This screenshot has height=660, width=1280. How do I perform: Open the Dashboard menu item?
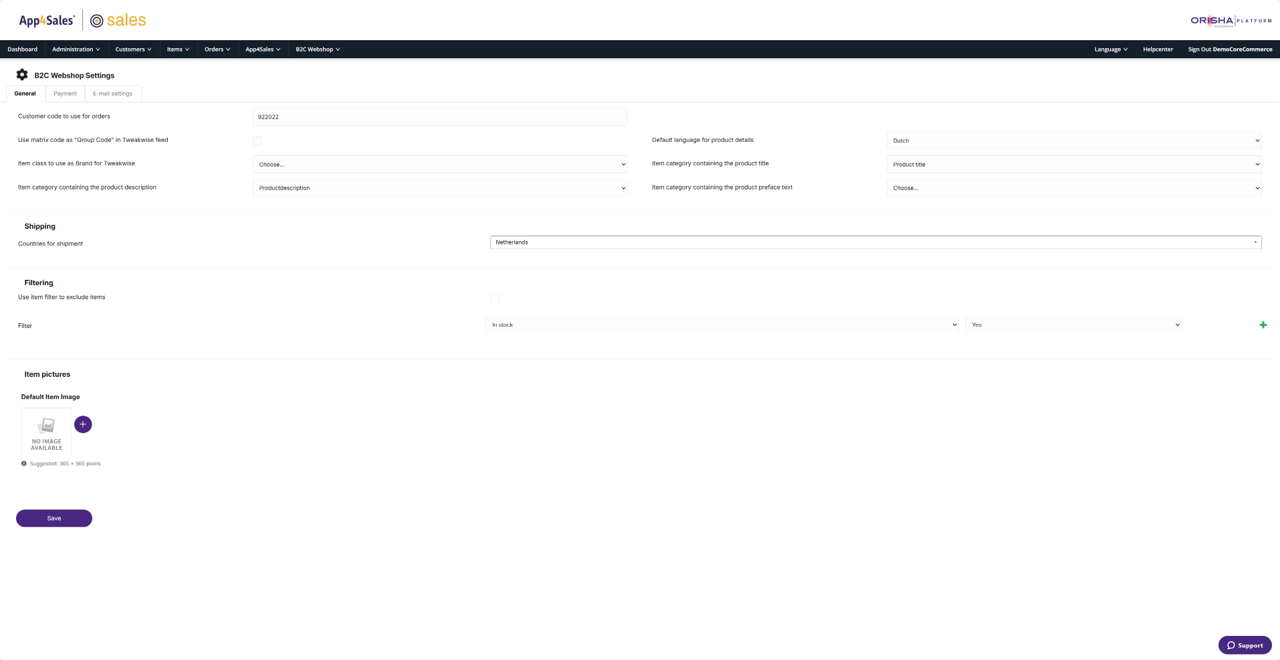22,49
